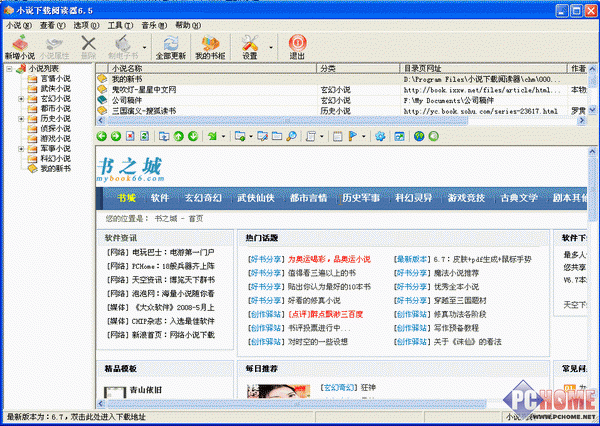Expand the 军事小说 tree node
This screenshot has height=426, width=600.
(21, 149)
